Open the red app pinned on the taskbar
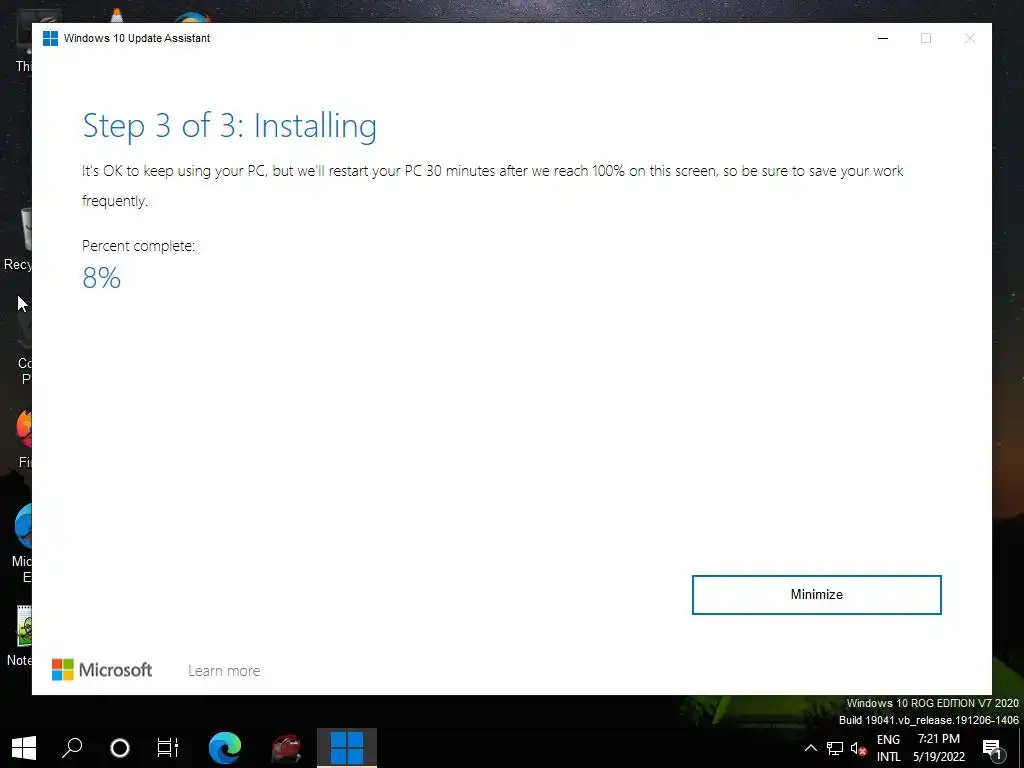Viewport: 1024px width, 768px height. [286, 748]
